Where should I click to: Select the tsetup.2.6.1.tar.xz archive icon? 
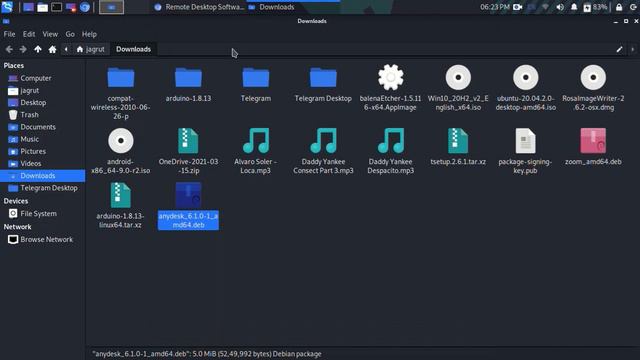(458, 141)
